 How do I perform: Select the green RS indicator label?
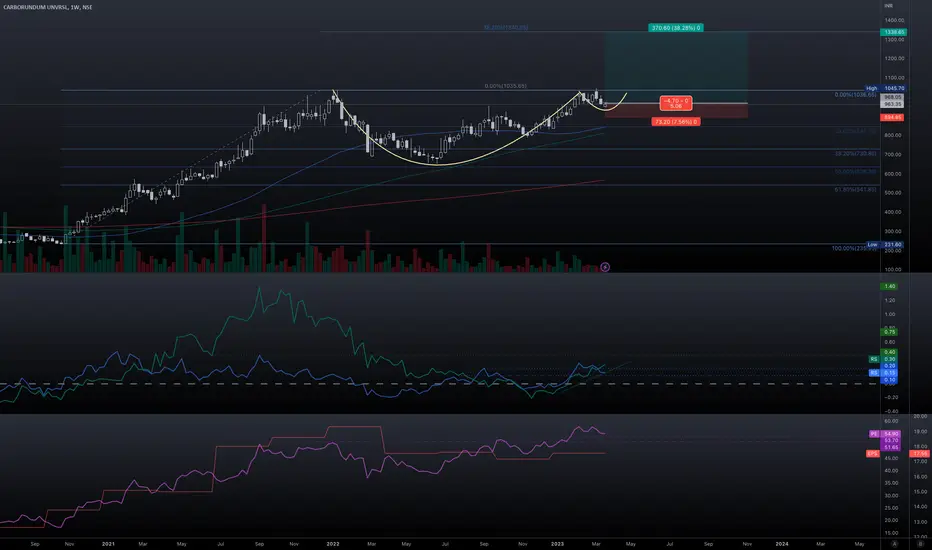[x=874, y=359]
